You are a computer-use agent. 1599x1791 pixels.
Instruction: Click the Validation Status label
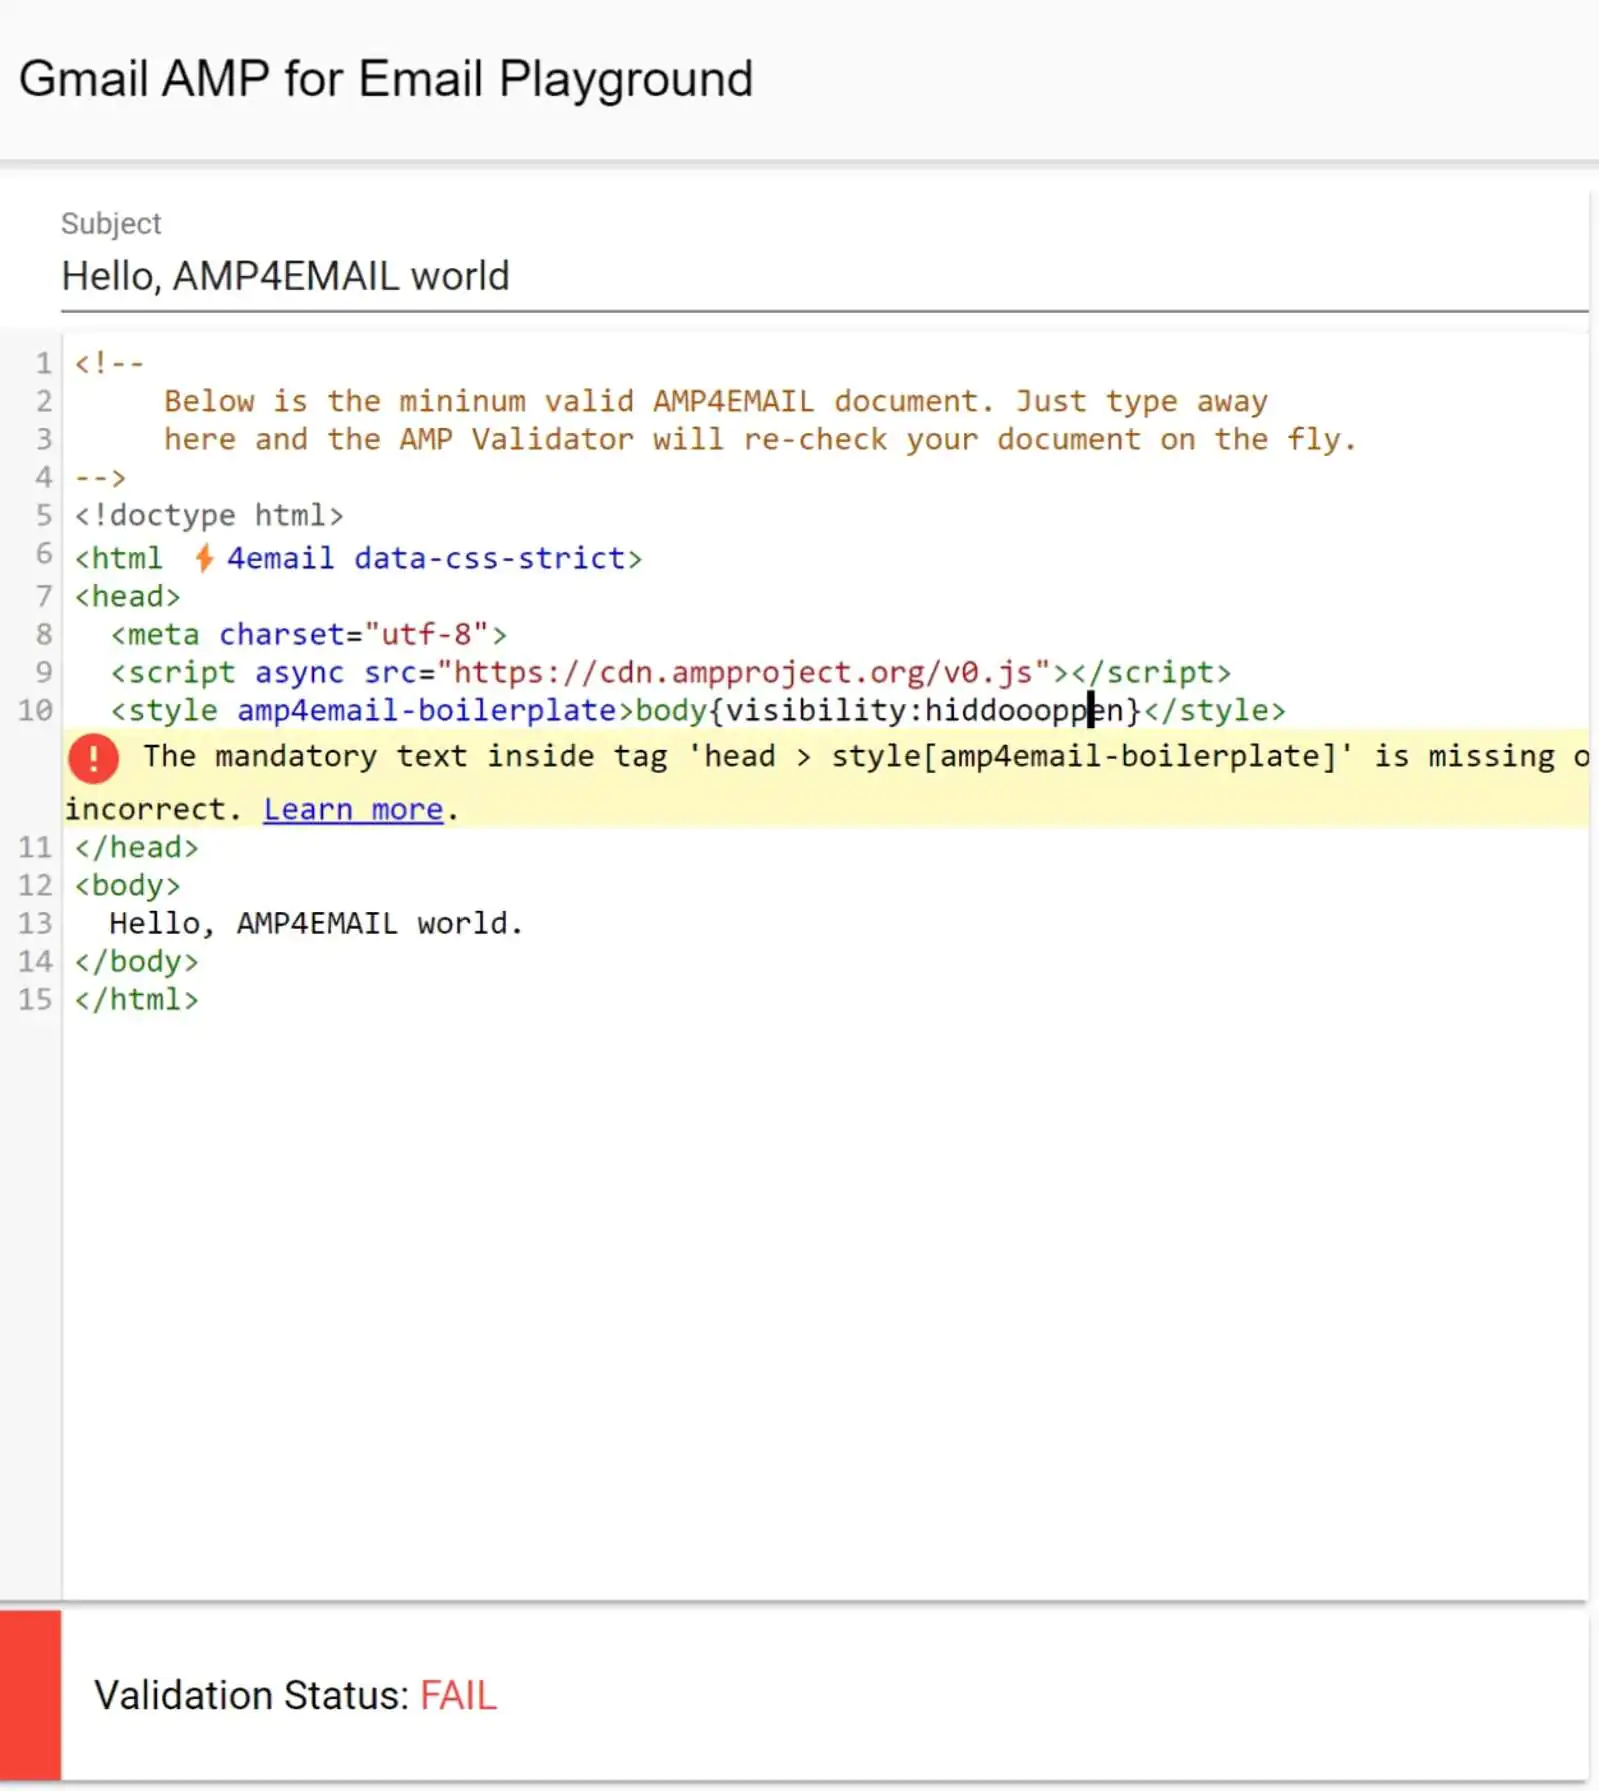point(252,1696)
